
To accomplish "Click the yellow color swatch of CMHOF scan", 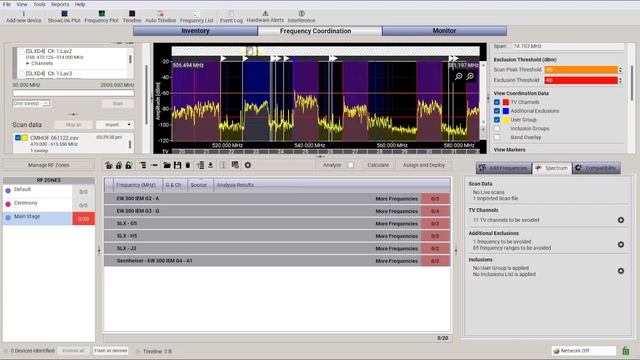I will [24, 138].
